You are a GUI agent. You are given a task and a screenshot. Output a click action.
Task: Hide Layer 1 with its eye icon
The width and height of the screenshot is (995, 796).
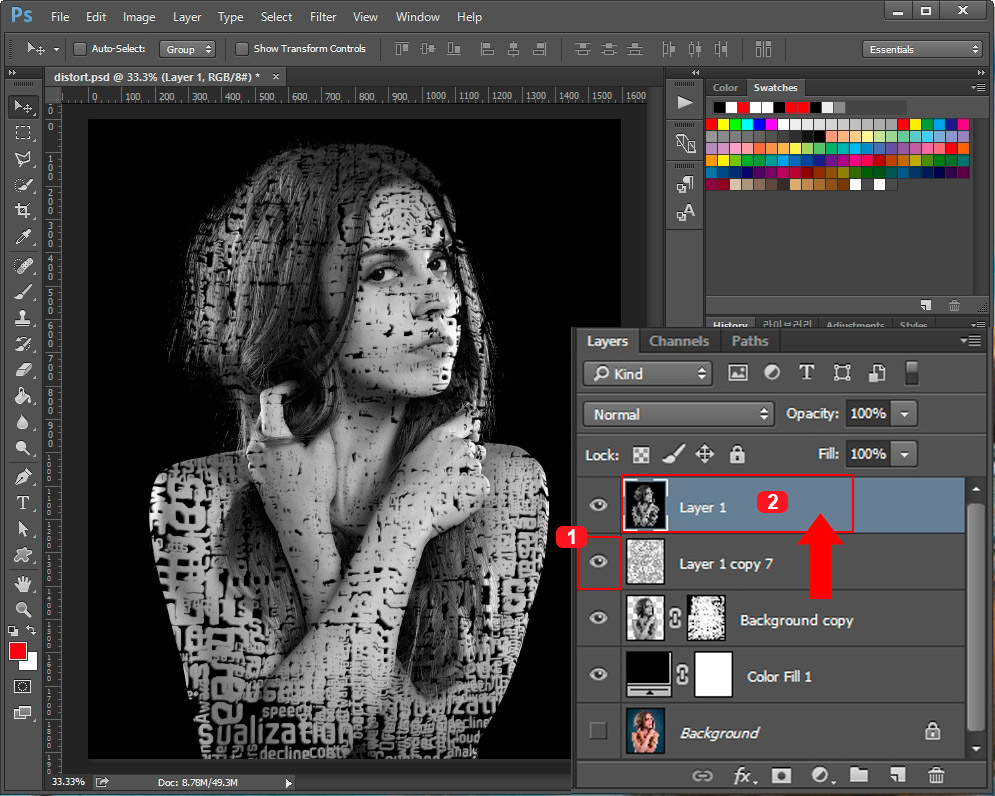[x=598, y=505]
